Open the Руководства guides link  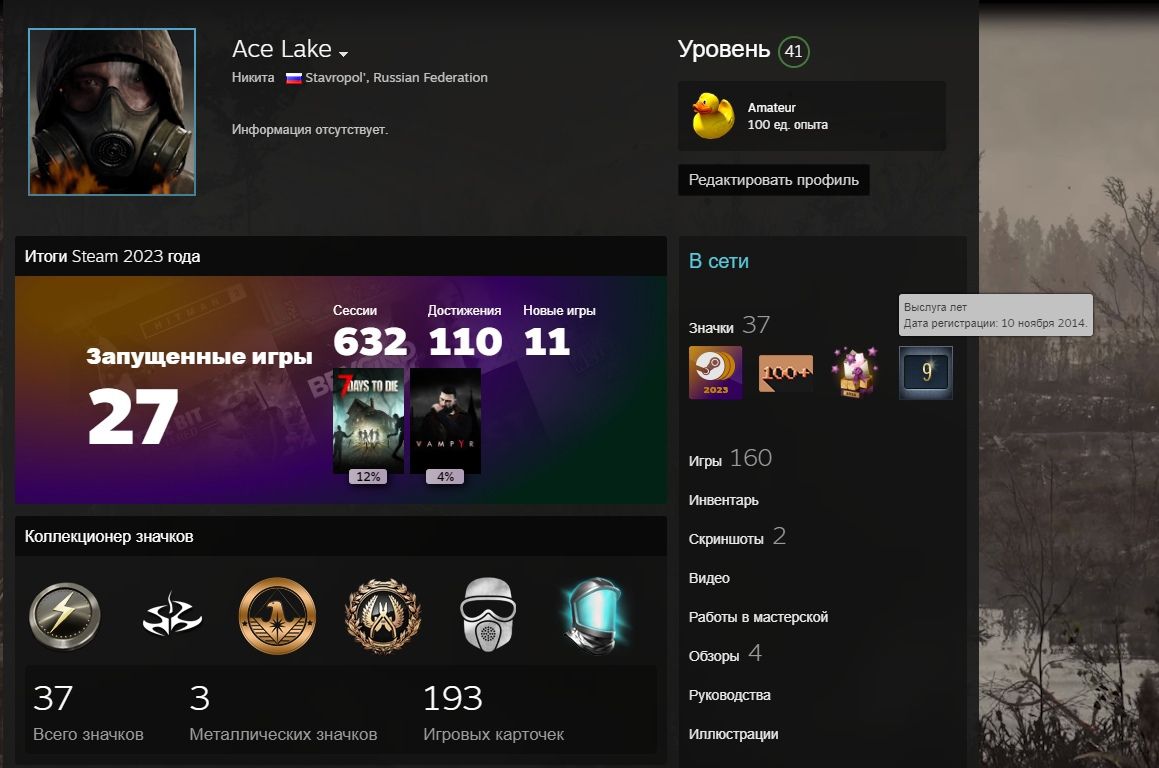[730, 696]
